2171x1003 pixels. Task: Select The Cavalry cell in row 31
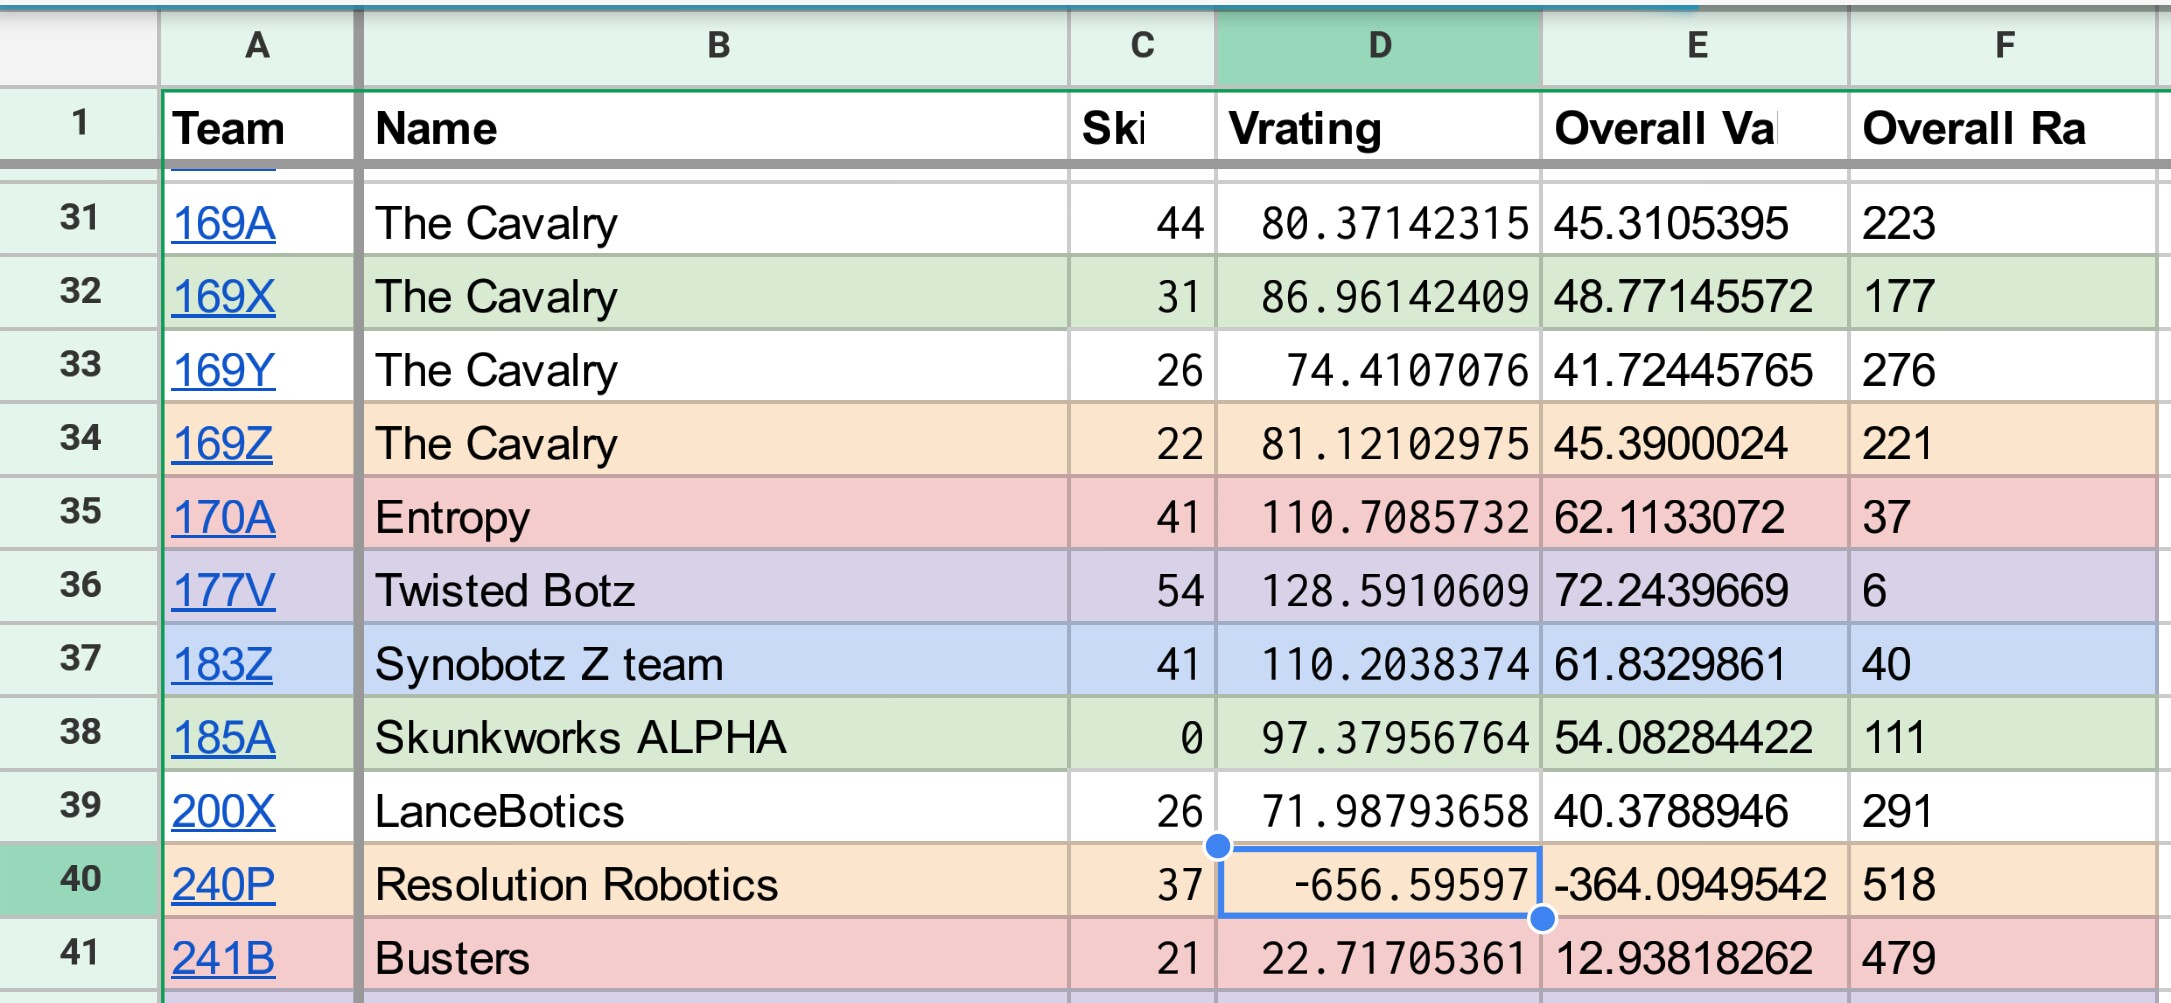click(x=716, y=221)
